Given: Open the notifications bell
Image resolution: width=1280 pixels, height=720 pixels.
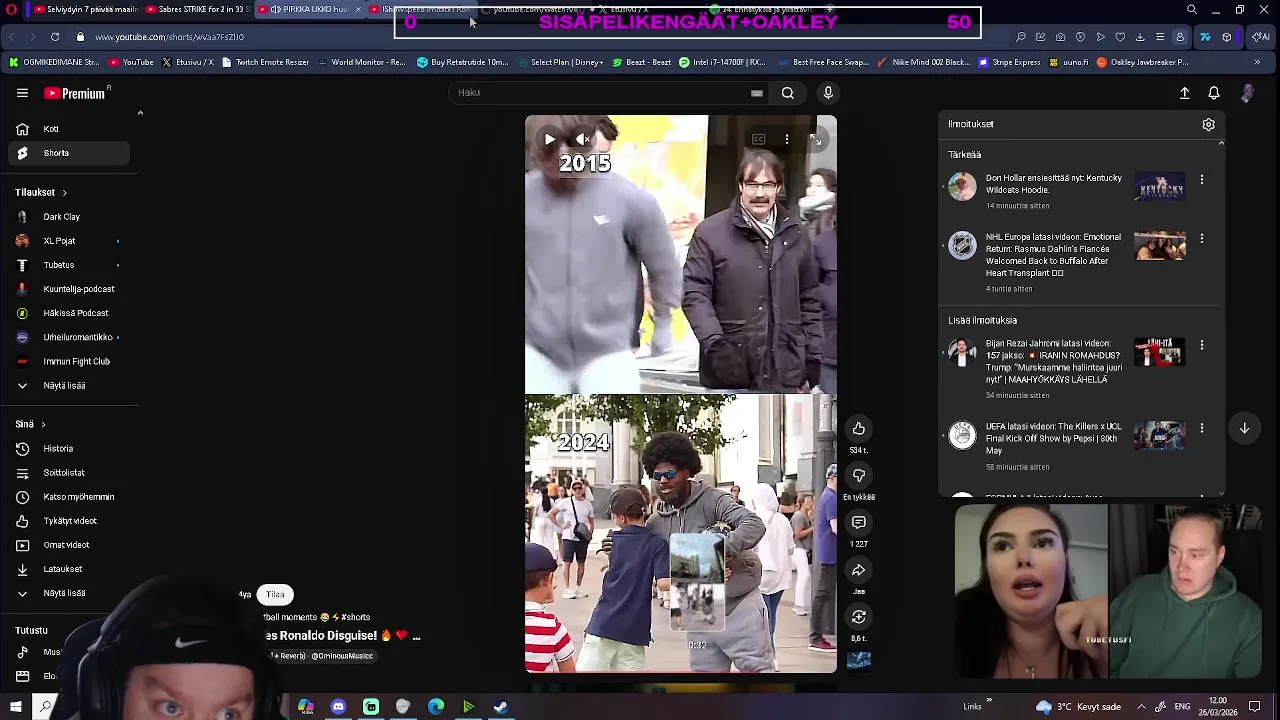Looking at the screenshot, I should click(1214, 93).
